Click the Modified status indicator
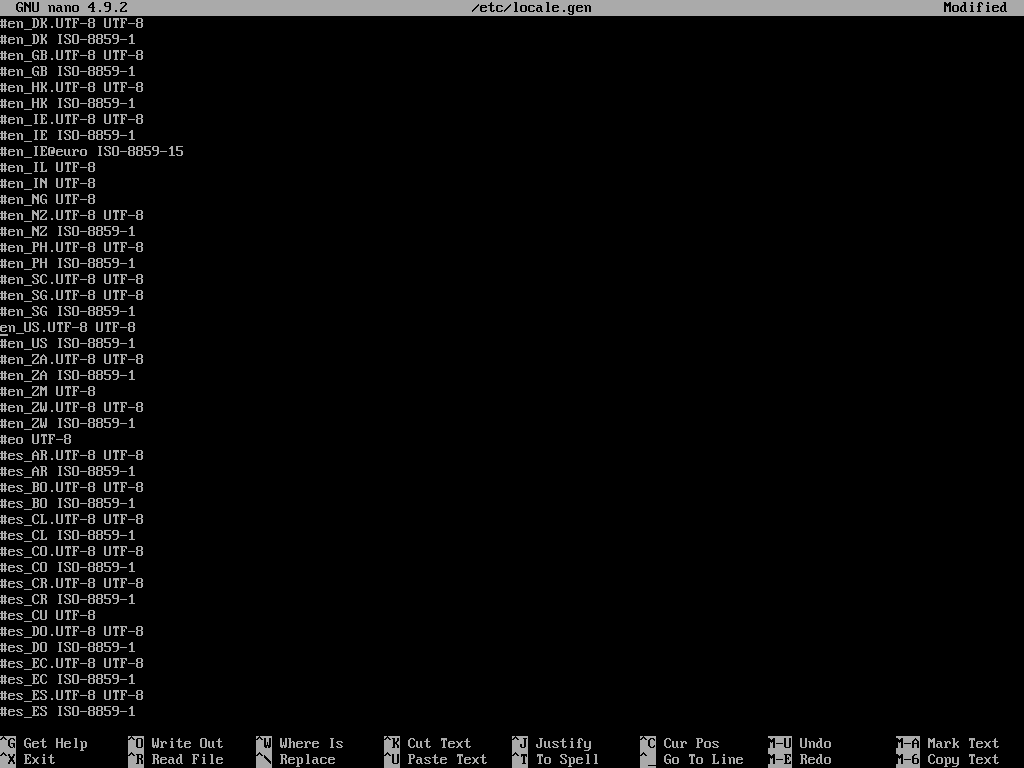1024x768 pixels. click(975, 8)
